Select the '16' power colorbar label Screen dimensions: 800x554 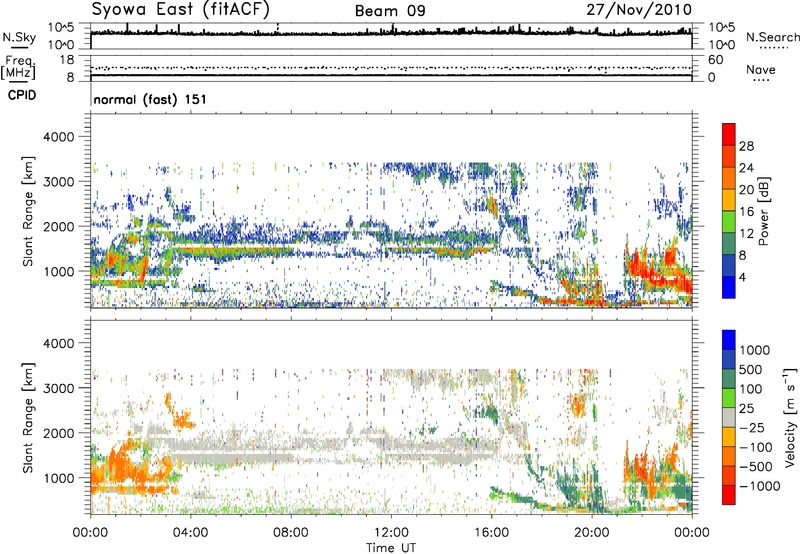pos(746,212)
